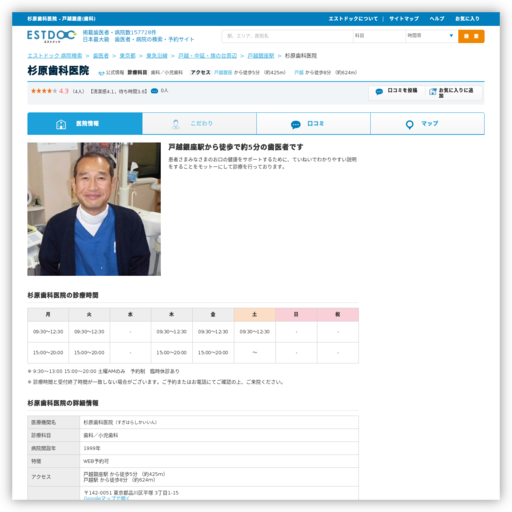Open お気に入り in the top bar
The height and width of the screenshot is (512, 512).
point(467,19)
